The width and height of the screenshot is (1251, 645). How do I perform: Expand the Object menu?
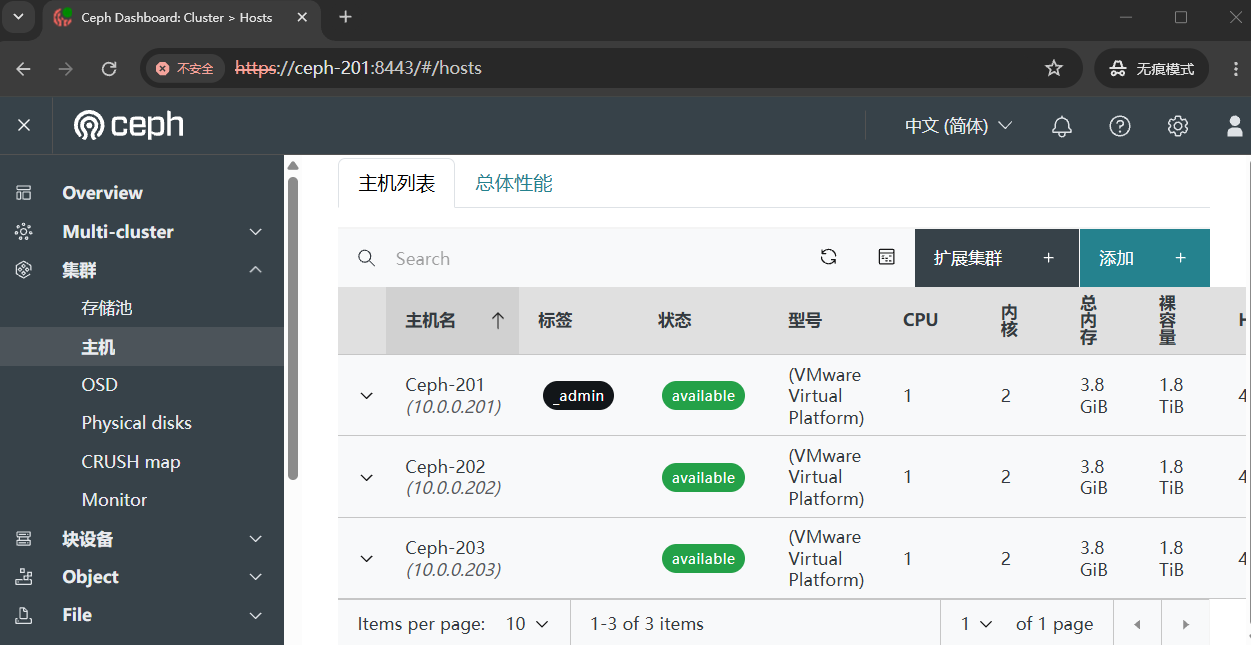(x=255, y=577)
